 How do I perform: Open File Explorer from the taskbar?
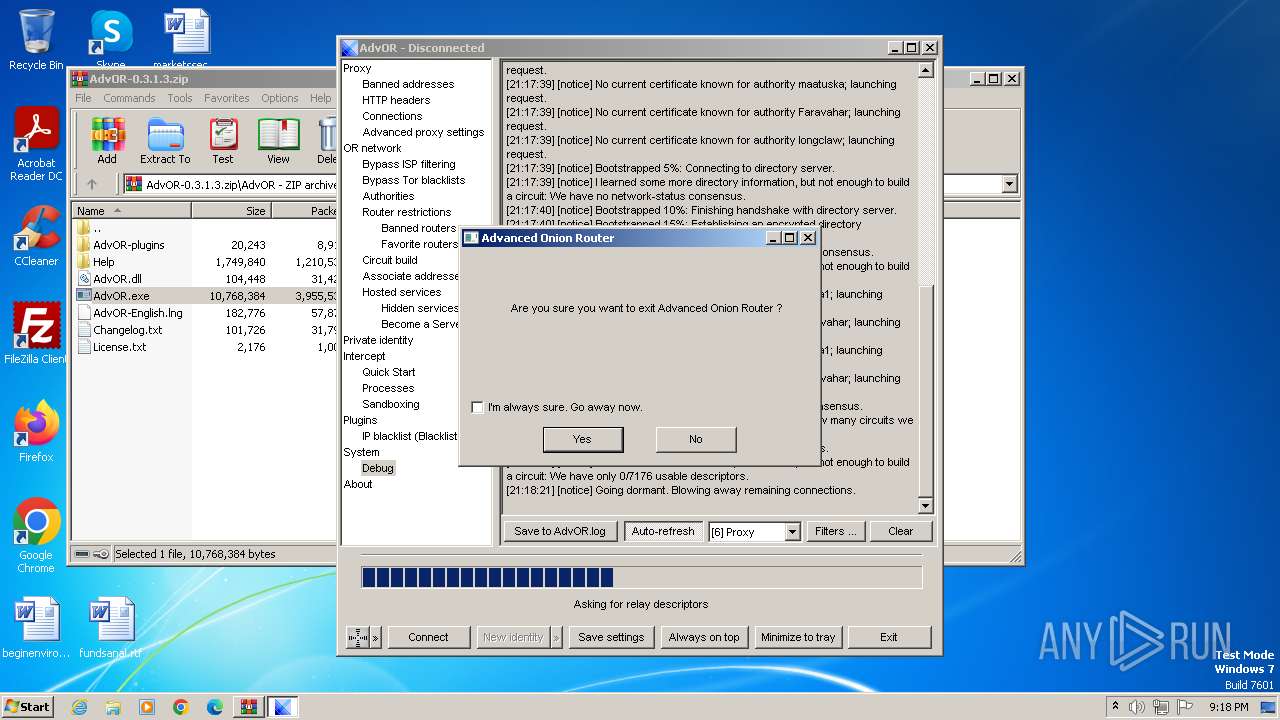pos(113,706)
